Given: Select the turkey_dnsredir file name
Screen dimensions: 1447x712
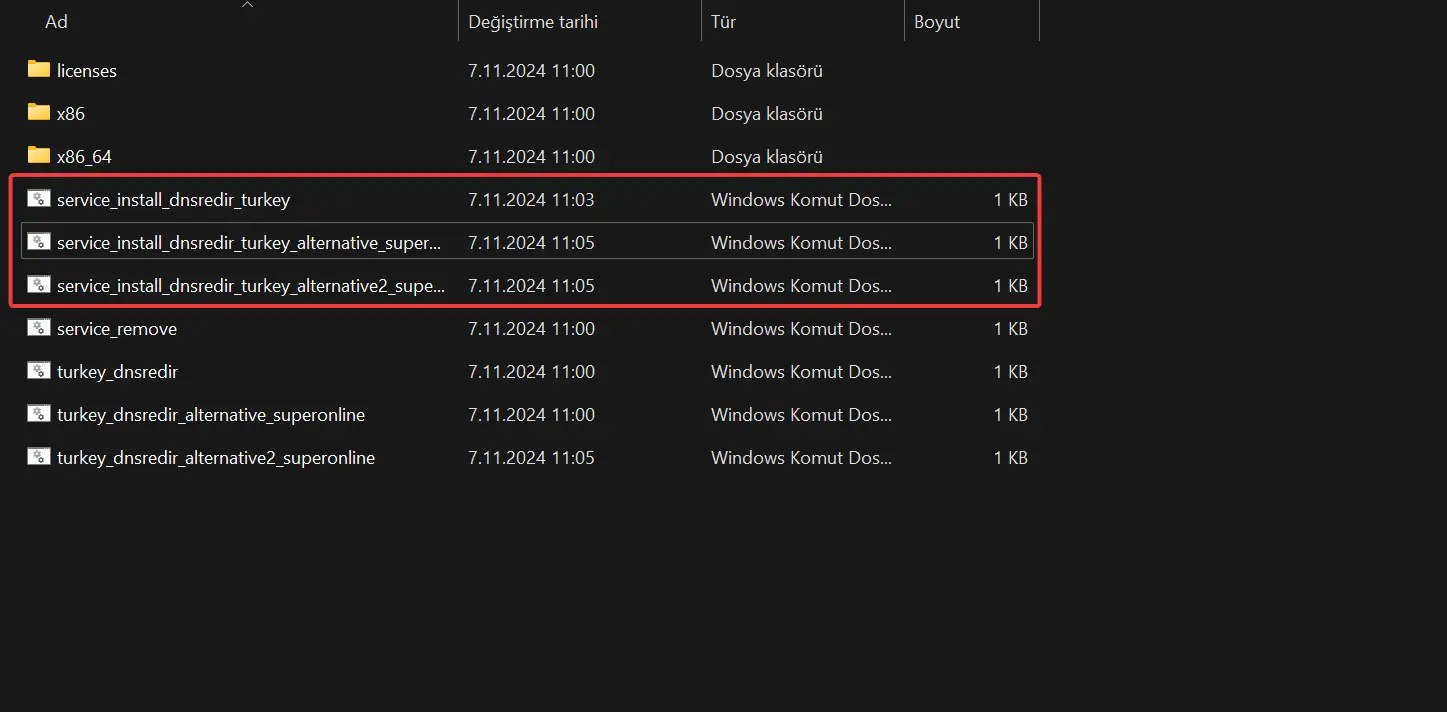Looking at the screenshot, I should (x=117, y=372).
